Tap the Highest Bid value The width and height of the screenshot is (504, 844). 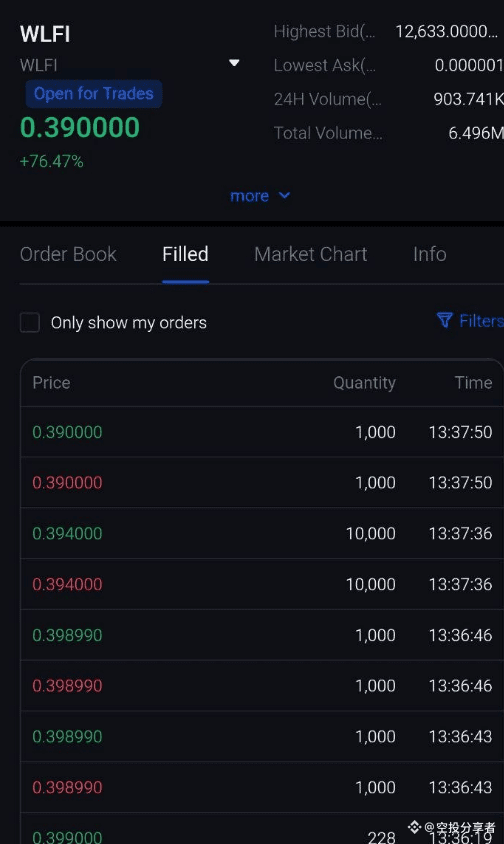446,32
